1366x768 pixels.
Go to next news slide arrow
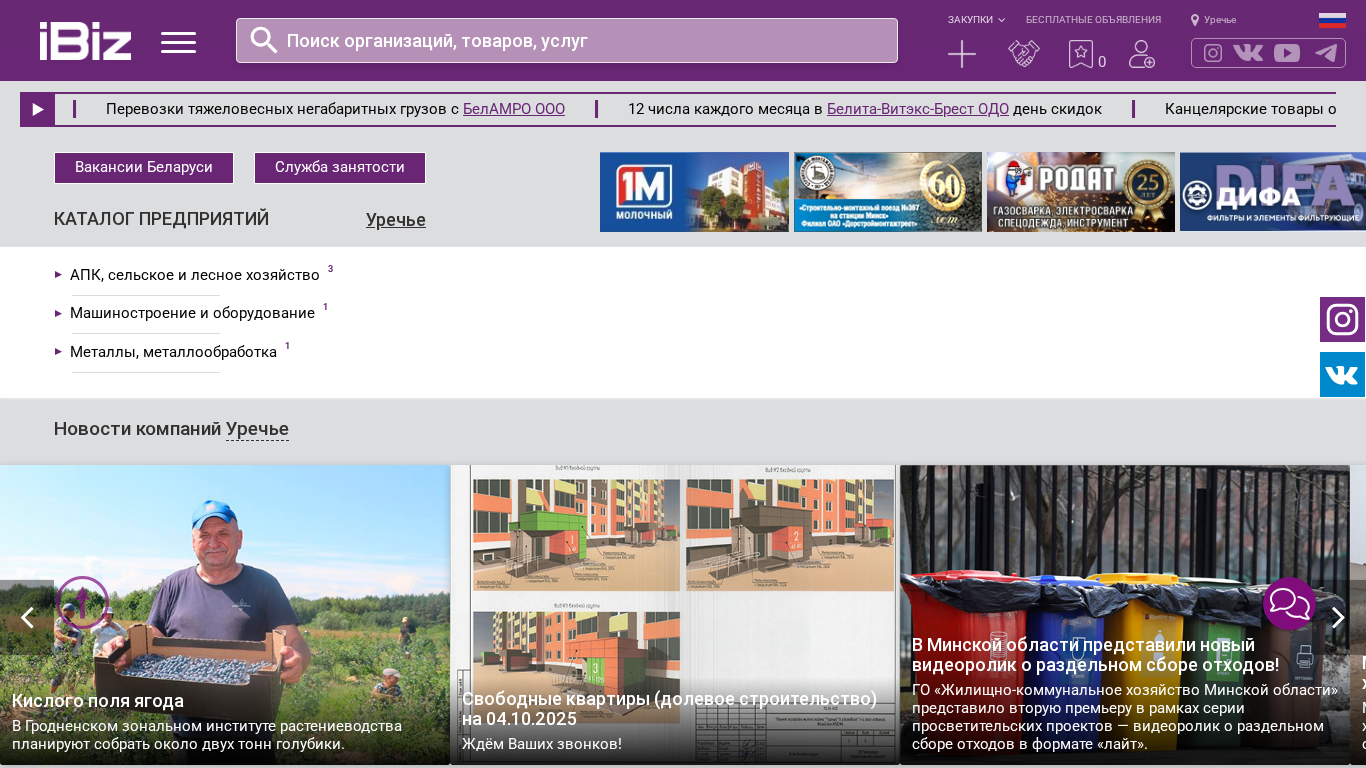click(x=1338, y=618)
